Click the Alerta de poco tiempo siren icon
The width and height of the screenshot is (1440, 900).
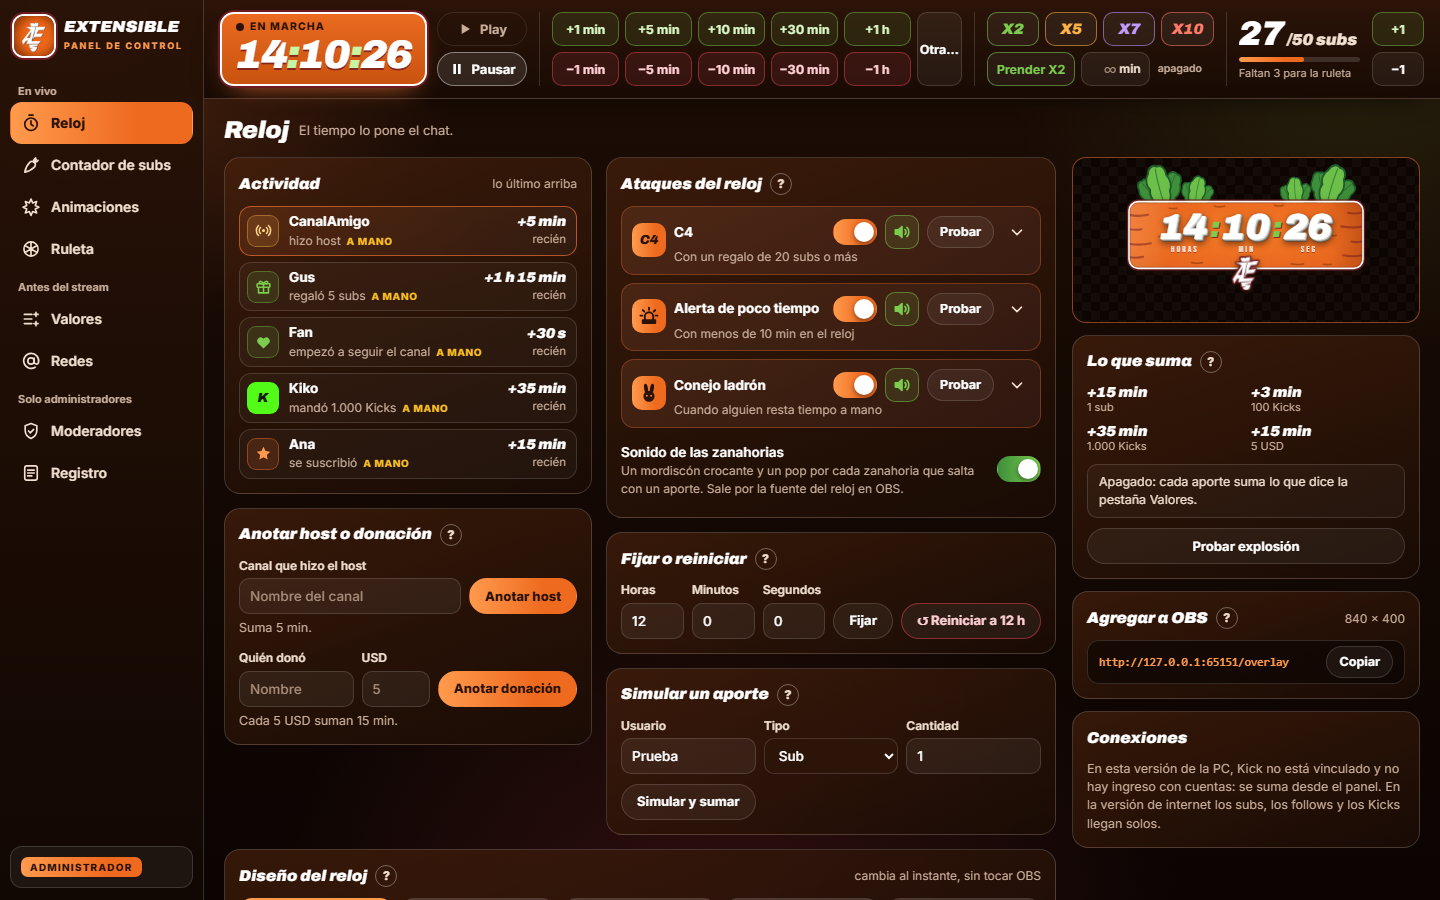tap(649, 317)
